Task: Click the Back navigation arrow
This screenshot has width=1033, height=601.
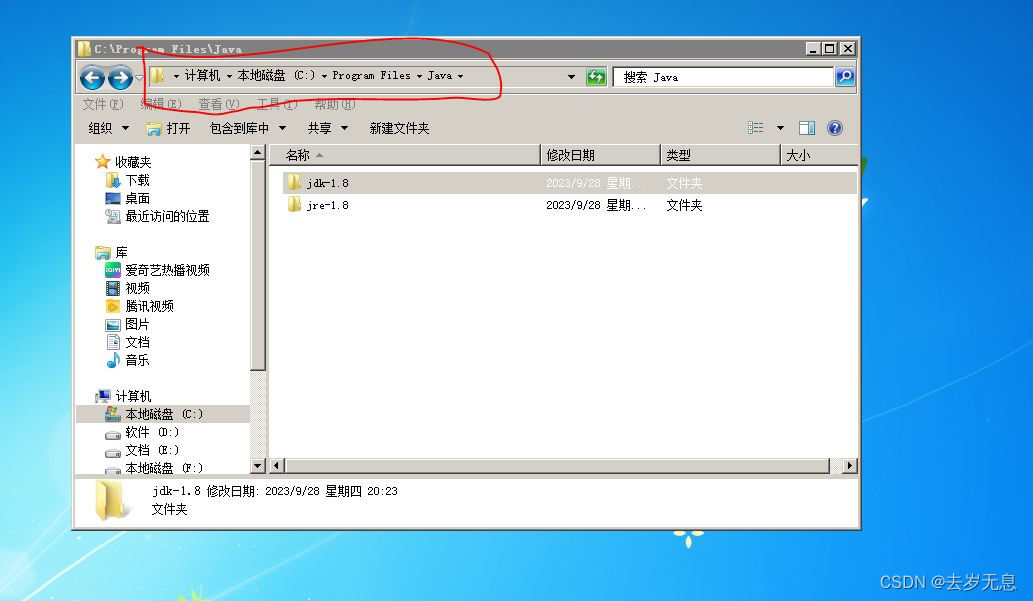Action: point(91,76)
